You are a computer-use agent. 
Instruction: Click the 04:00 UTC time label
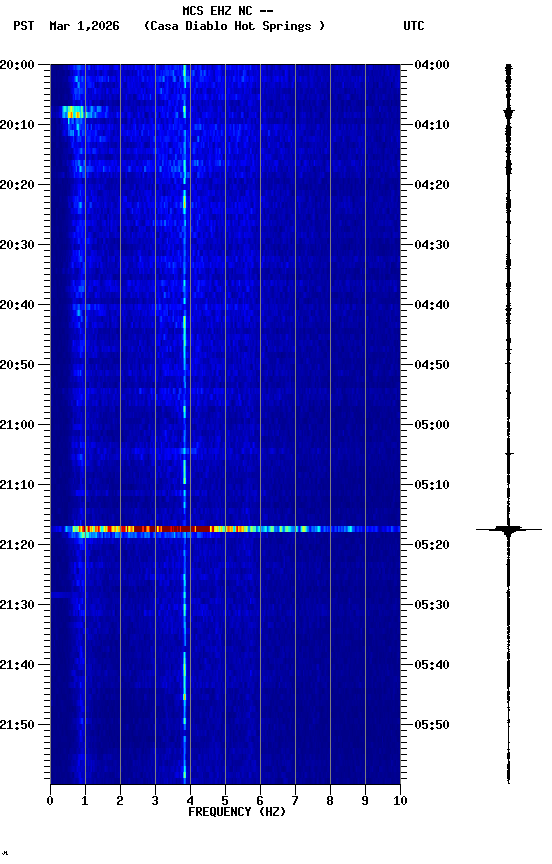pos(432,64)
